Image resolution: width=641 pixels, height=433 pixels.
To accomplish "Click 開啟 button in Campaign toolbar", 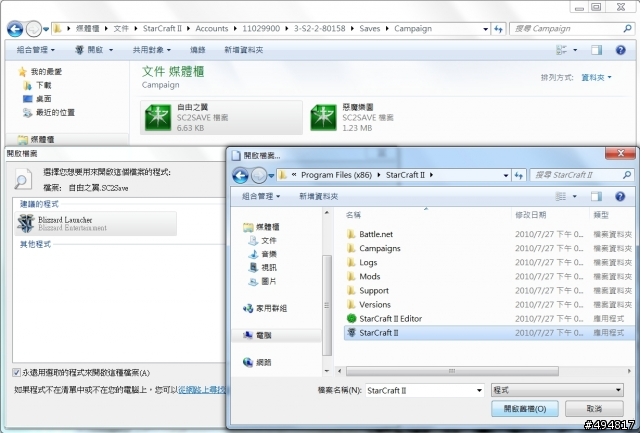I will click(89, 50).
